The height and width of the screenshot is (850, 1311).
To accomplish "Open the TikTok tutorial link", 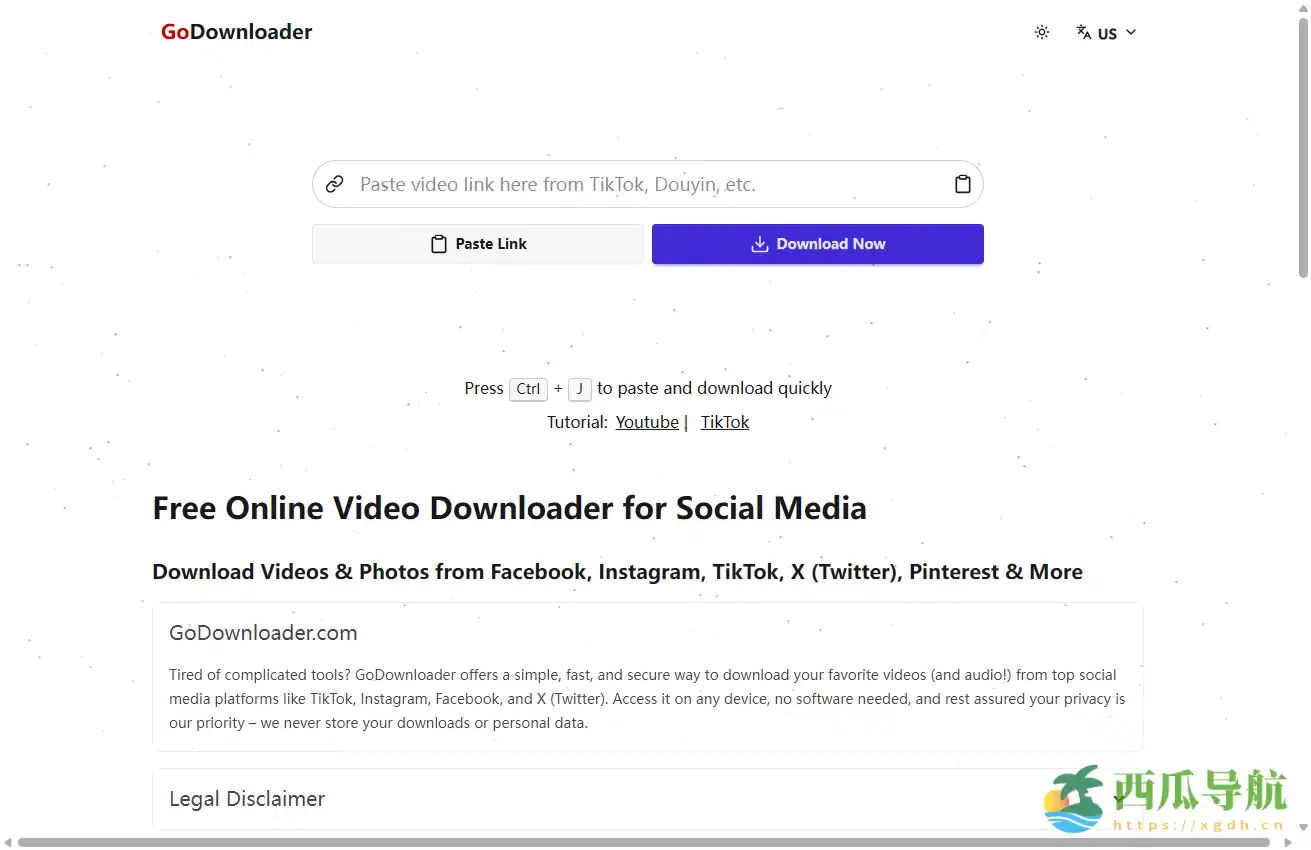I will click(724, 421).
